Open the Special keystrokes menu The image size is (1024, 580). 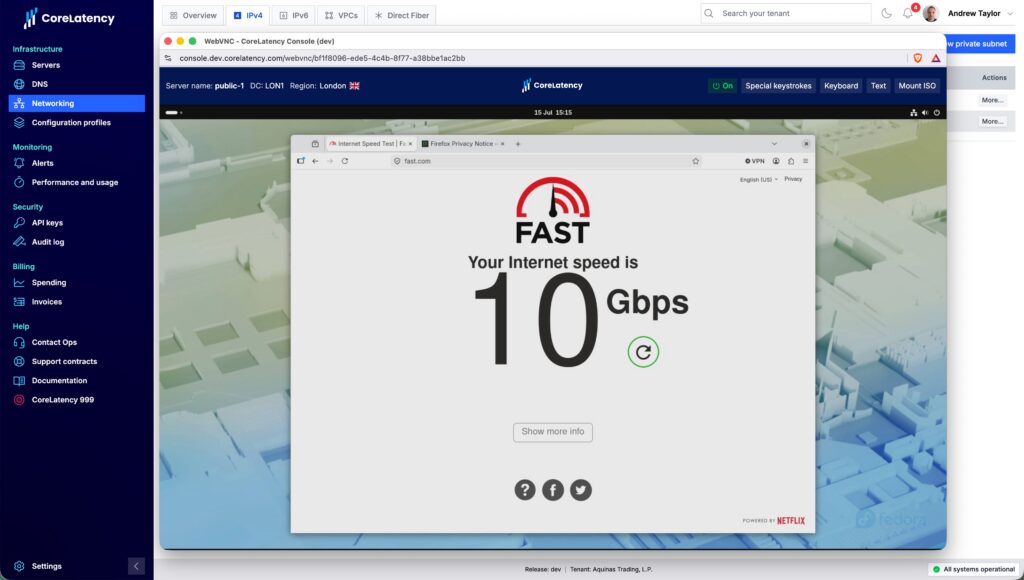coord(778,86)
